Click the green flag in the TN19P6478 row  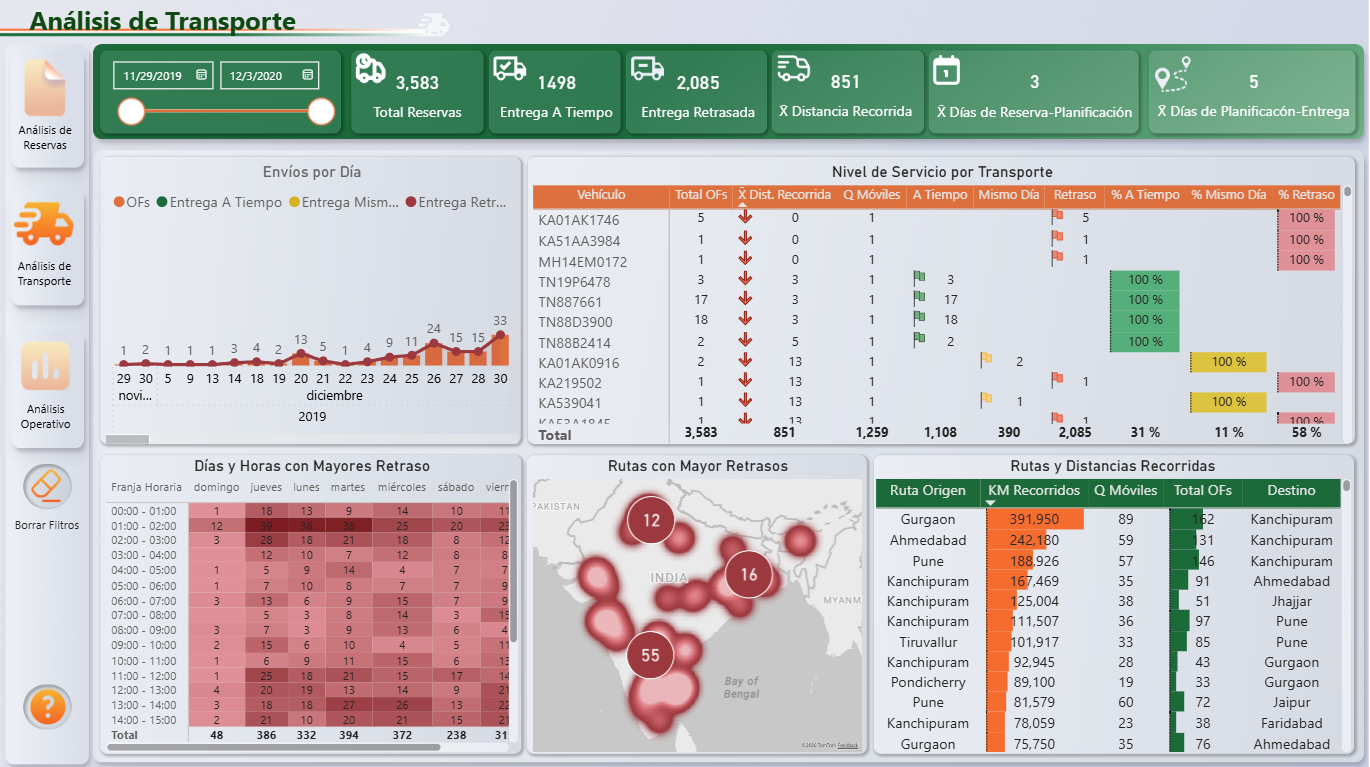pos(918,277)
